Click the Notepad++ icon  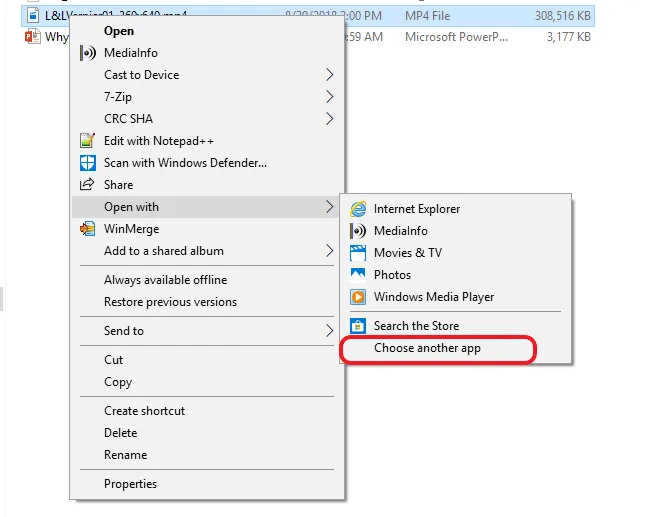[x=87, y=141]
